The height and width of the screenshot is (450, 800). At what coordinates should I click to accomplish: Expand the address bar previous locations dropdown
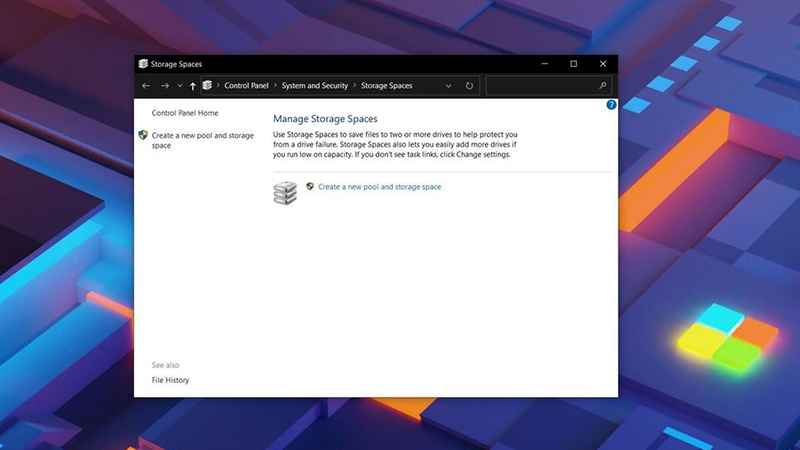click(449, 86)
